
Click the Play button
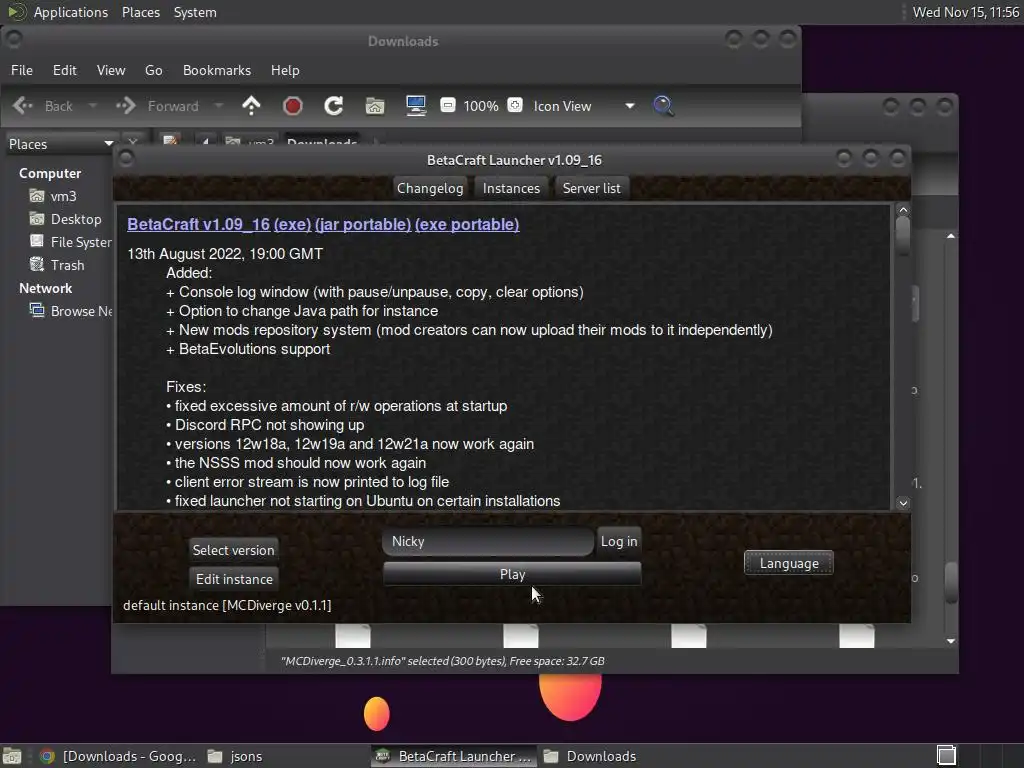[x=513, y=574]
